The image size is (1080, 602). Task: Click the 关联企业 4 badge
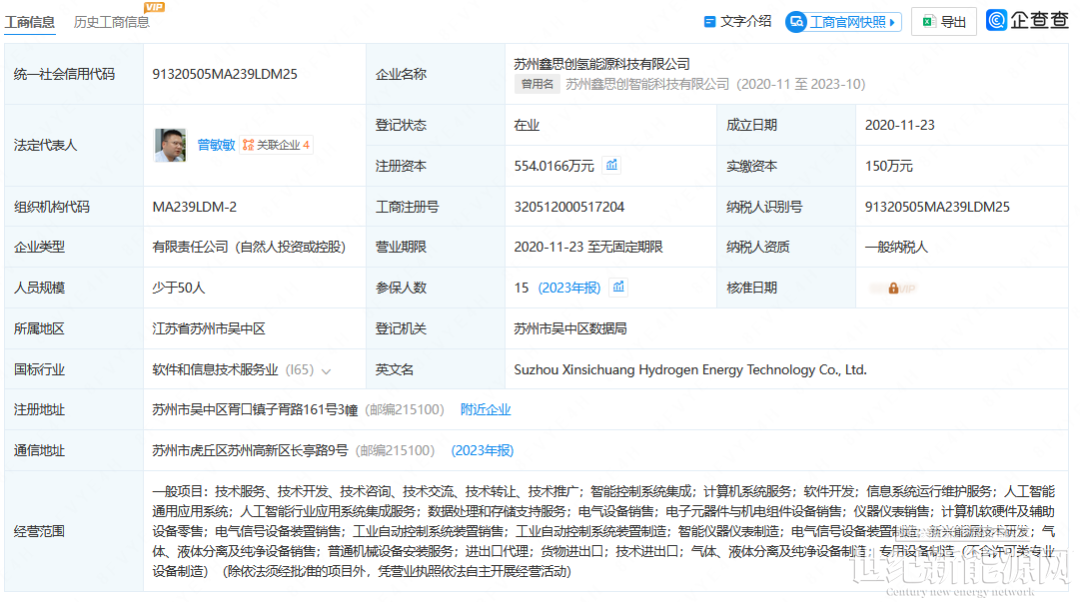(x=276, y=145)
